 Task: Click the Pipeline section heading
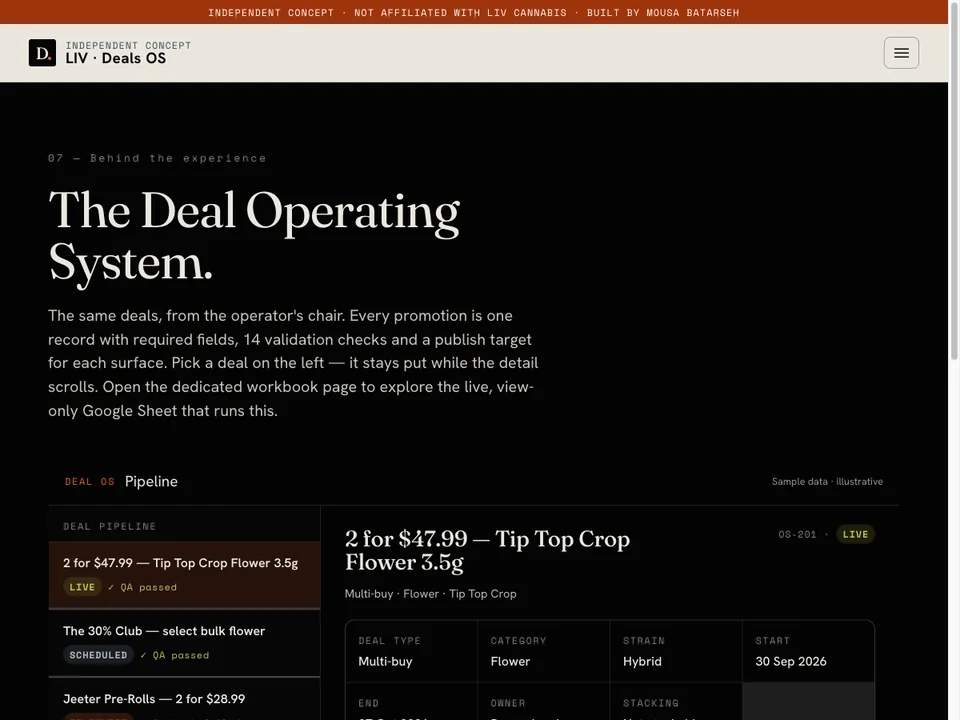[x=151, y=481]
